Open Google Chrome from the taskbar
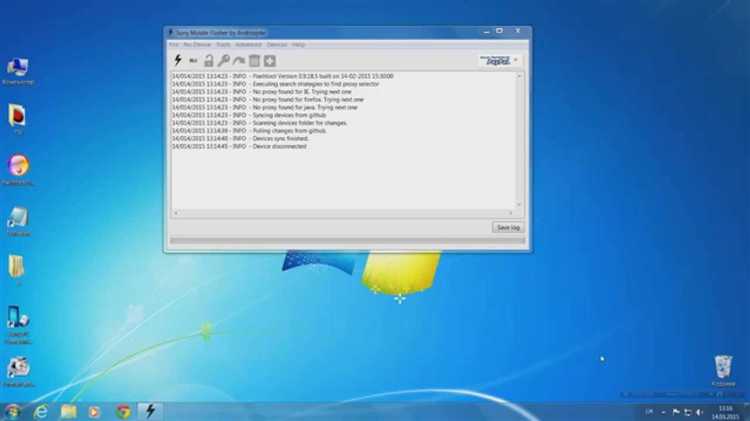The width and height of the screenshot is (750, 421). click(x=123, y=411)
